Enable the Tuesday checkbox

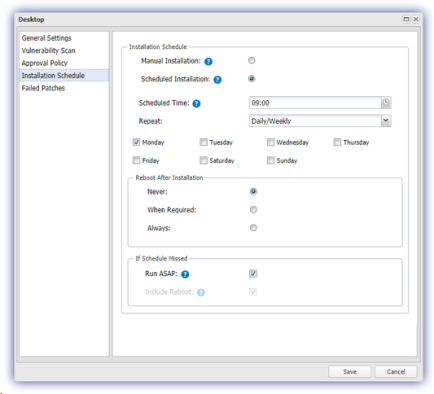click(203, 142)
